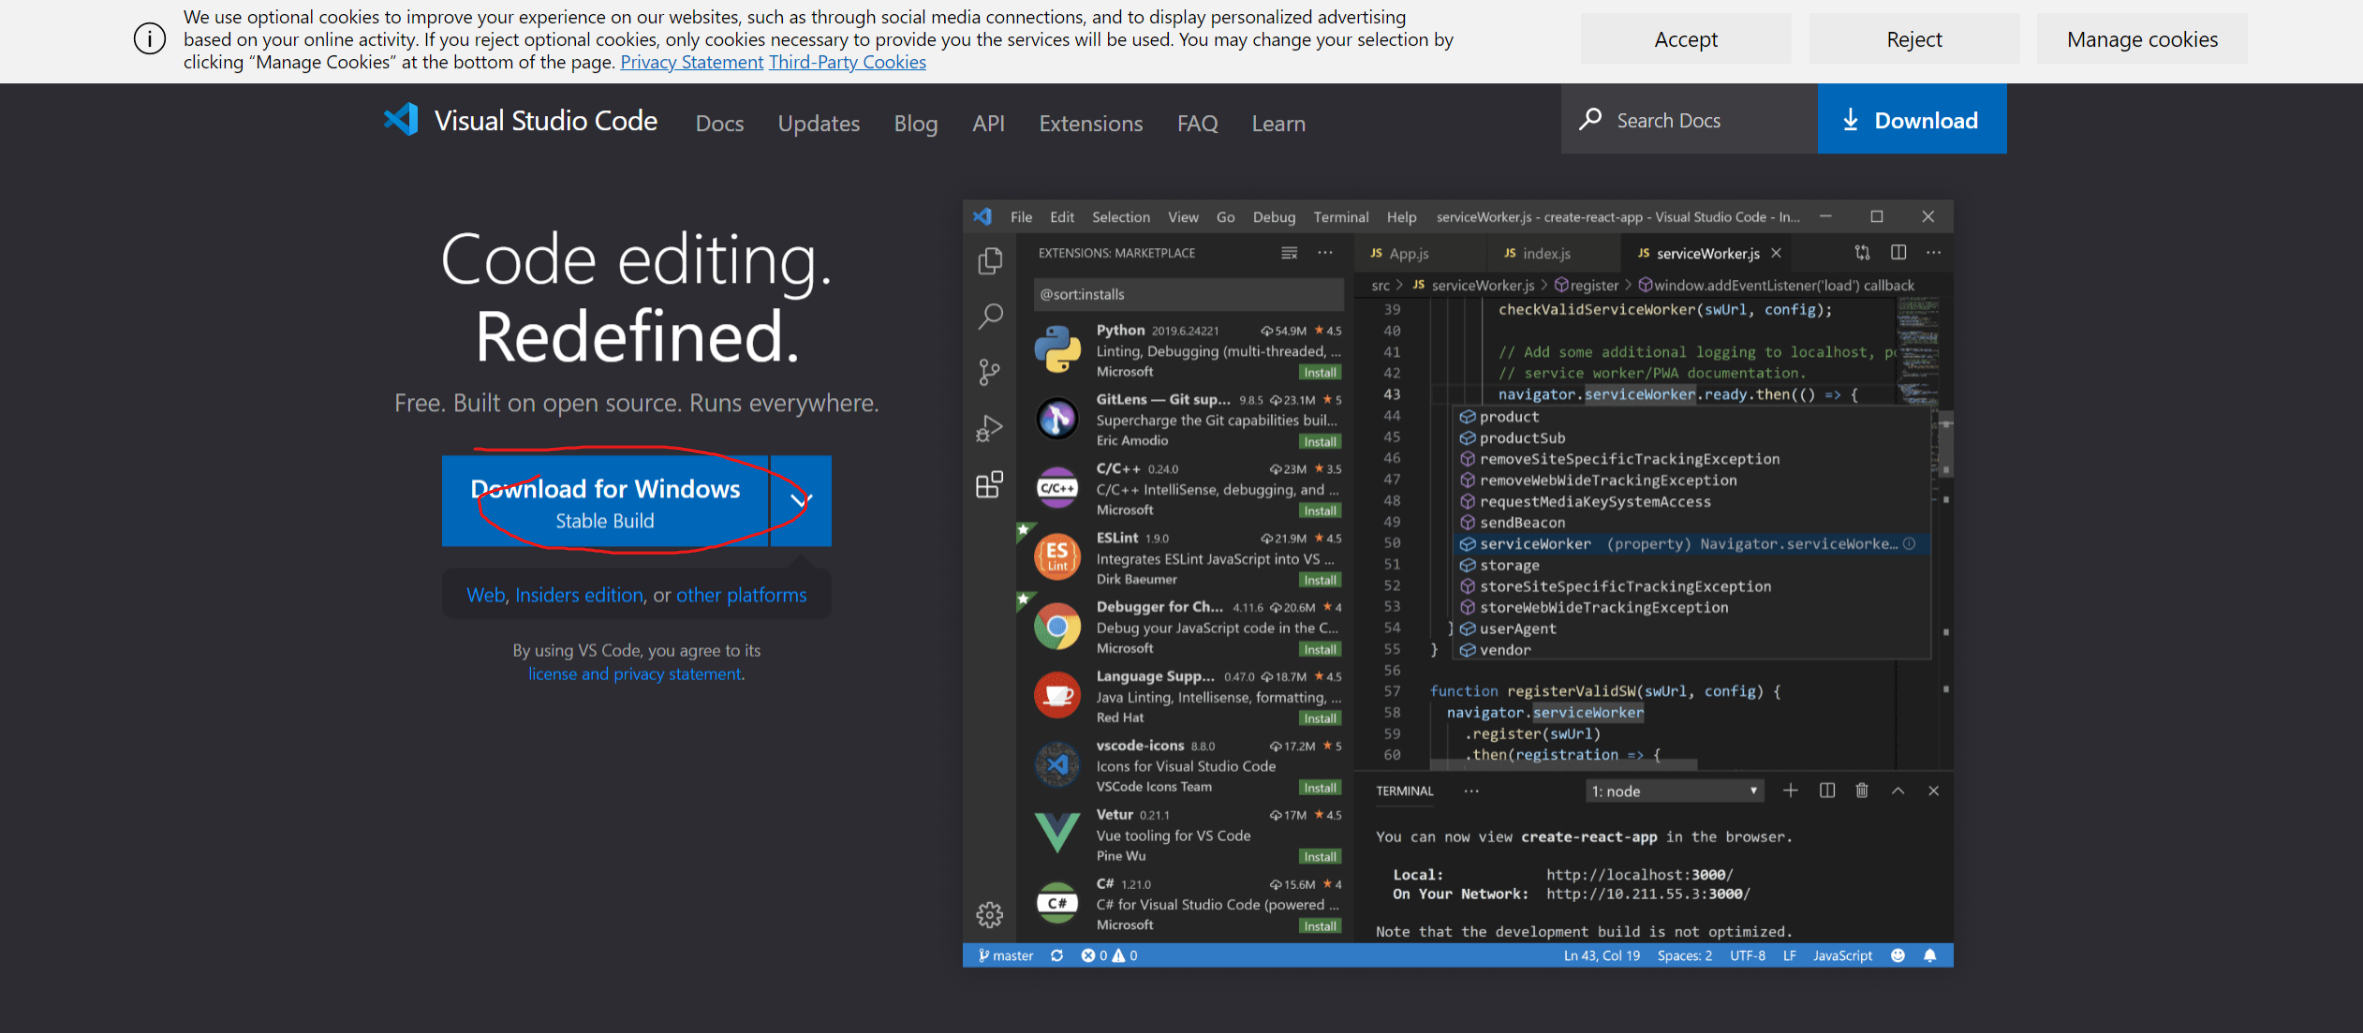The height and width of the screenshot is (1033, 2363).
Task: Maximize terminal panel with the up chevron
Action: [x=1898, y=791]
